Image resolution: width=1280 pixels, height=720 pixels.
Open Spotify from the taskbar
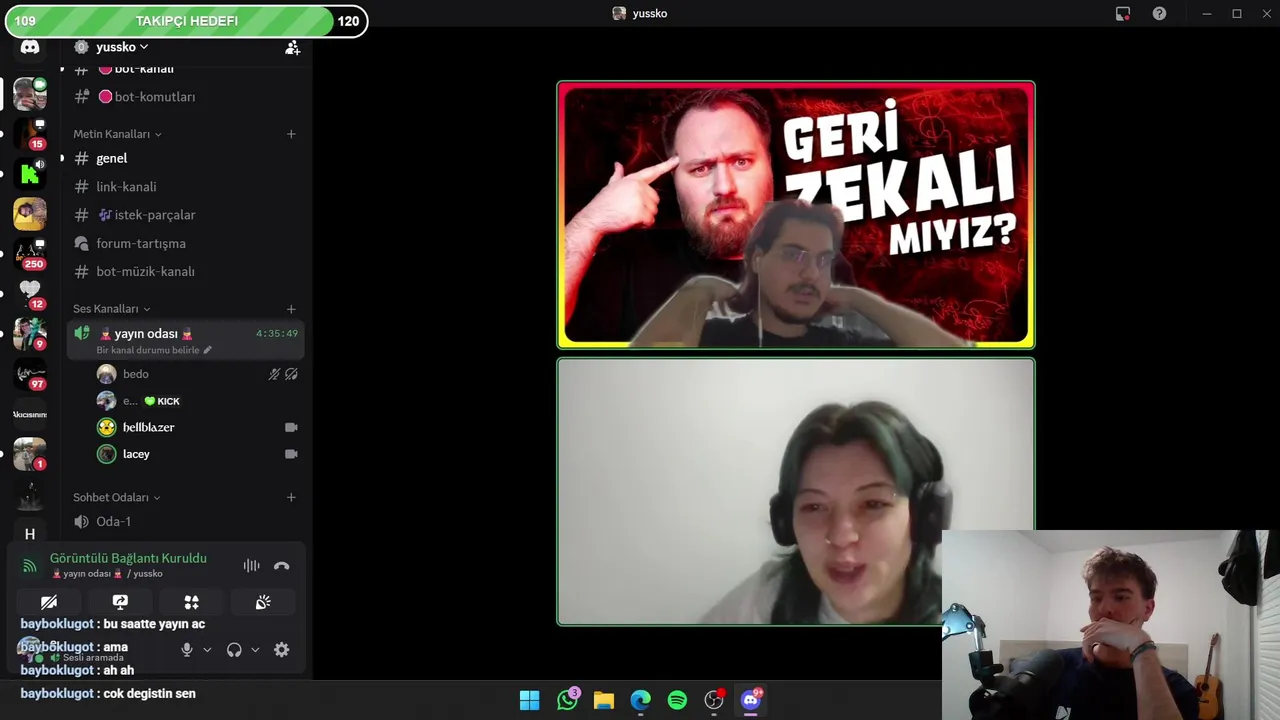[677, 700]
